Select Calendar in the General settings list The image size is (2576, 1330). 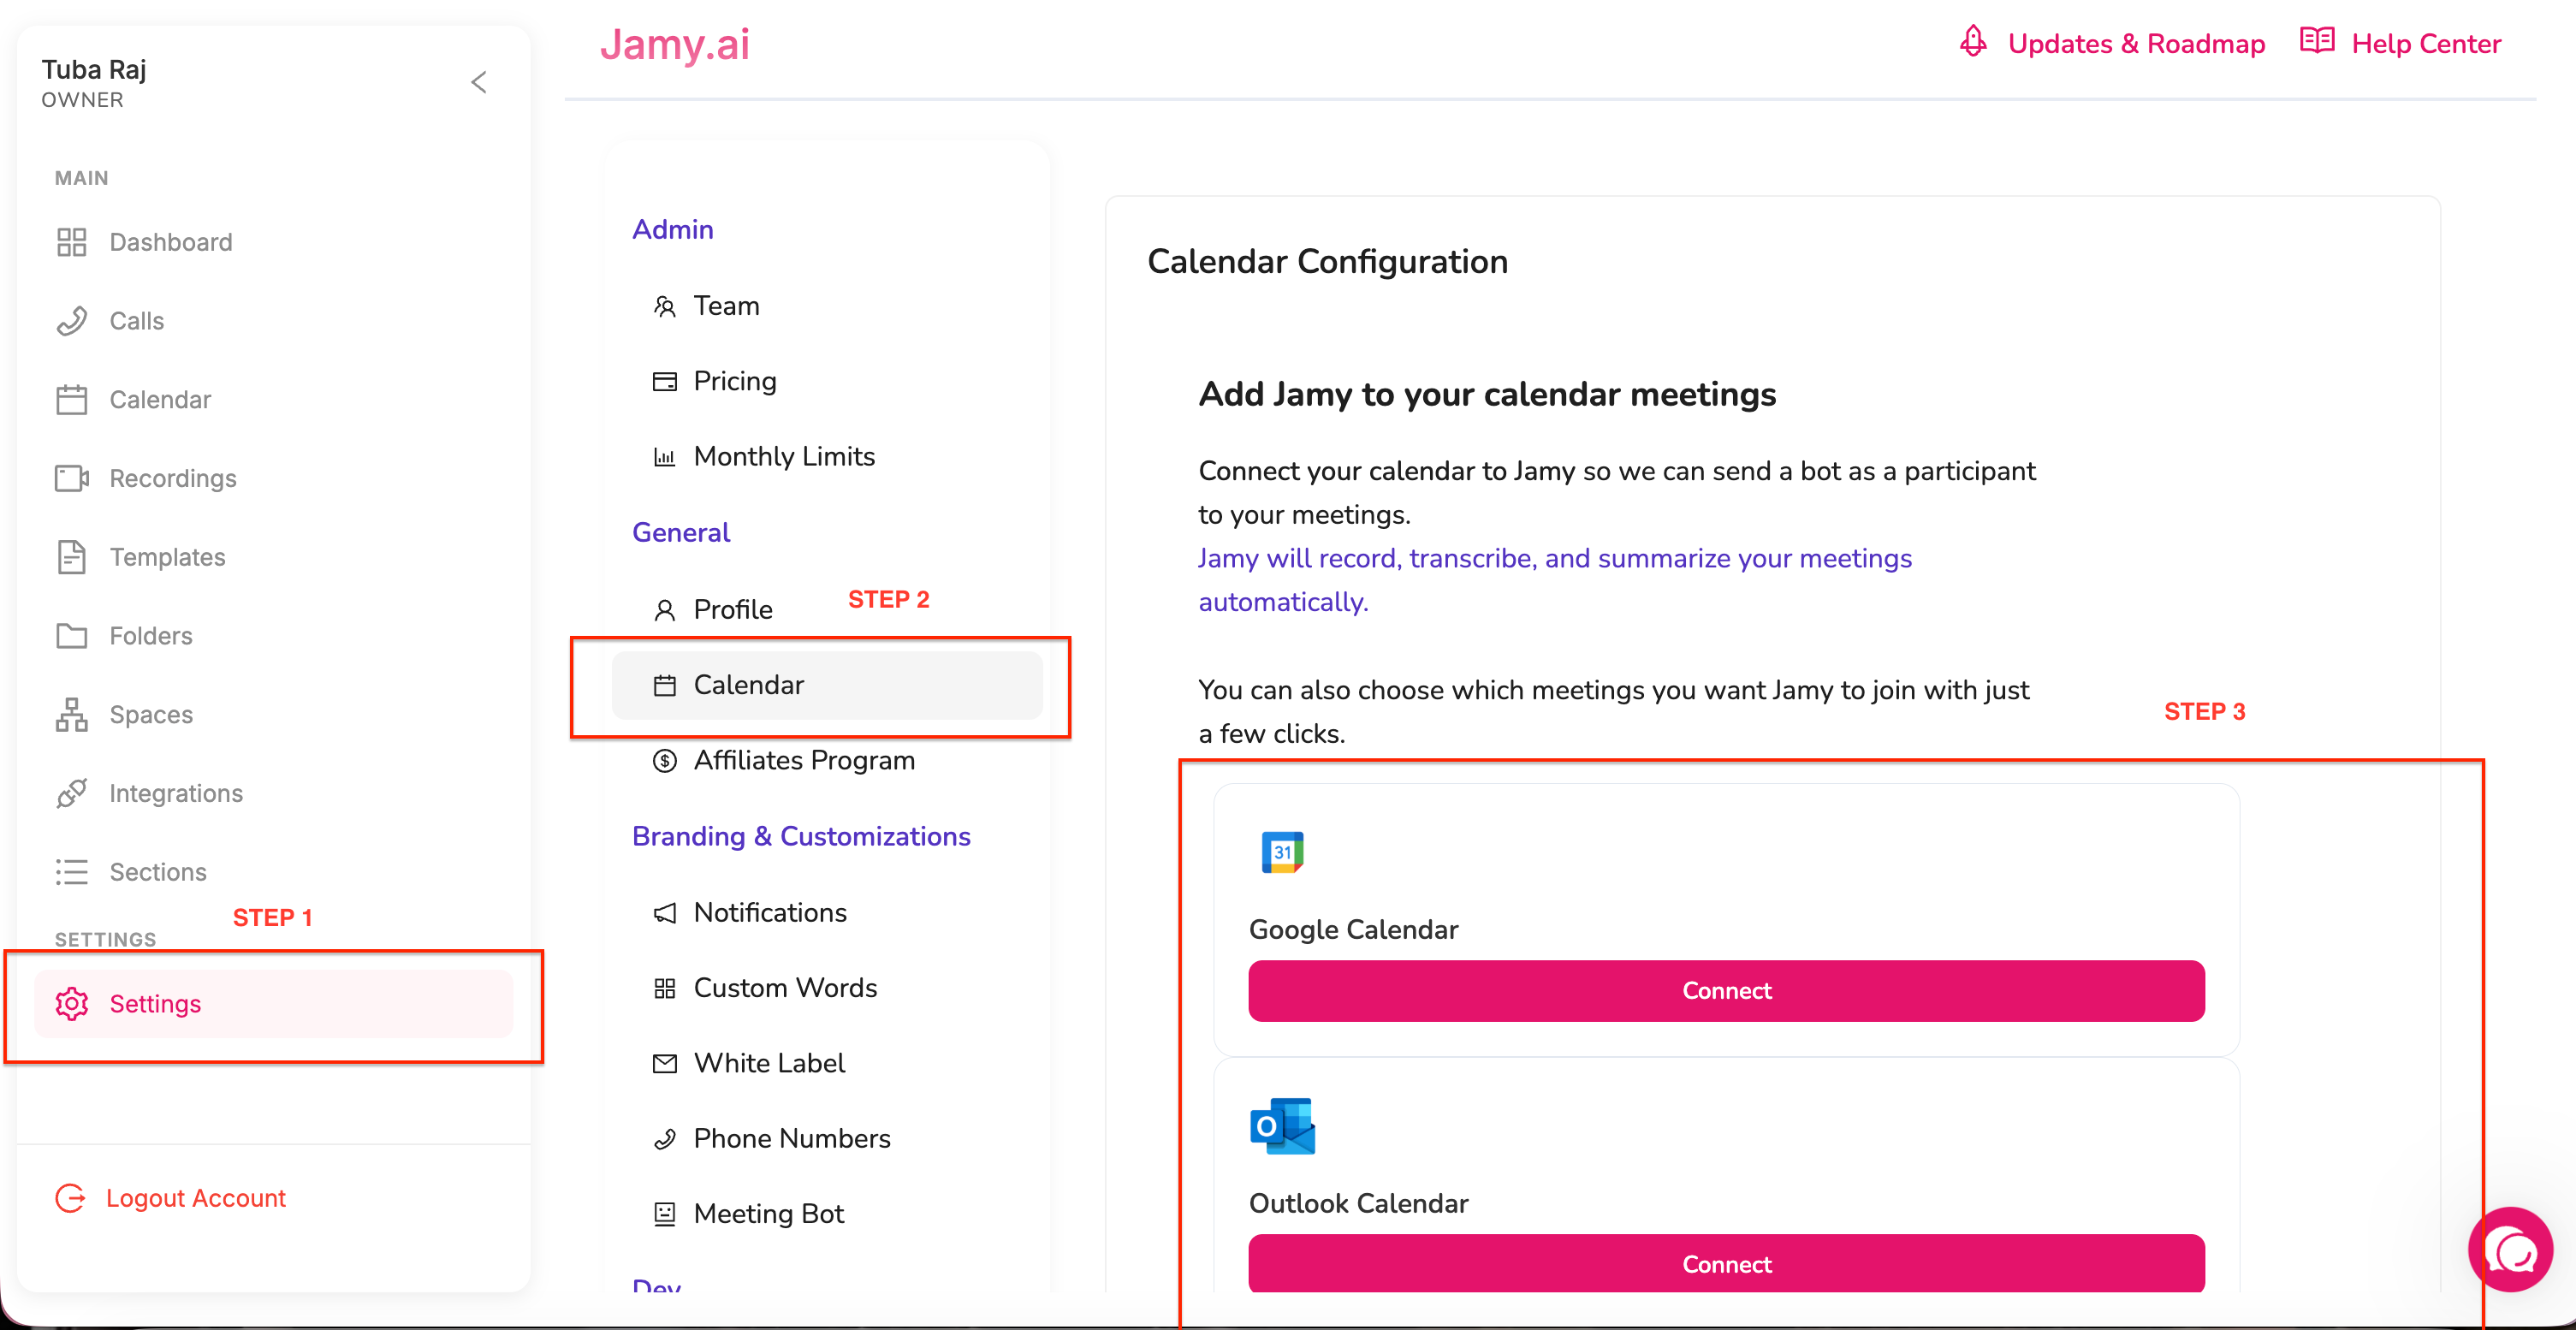[827, 686]
